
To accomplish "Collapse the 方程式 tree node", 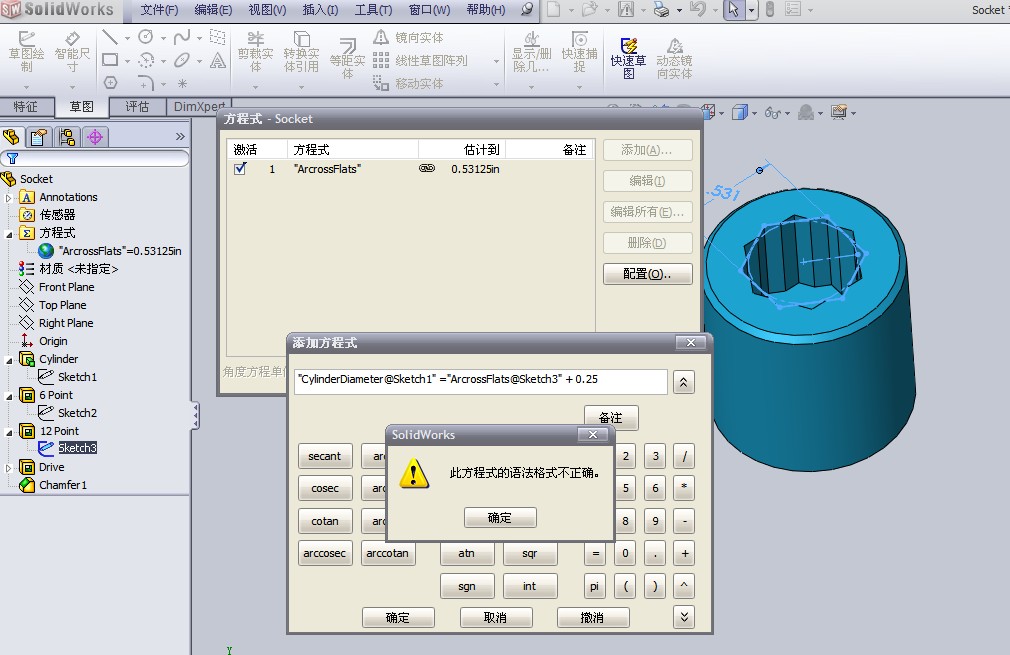I will tap(8, 234).
